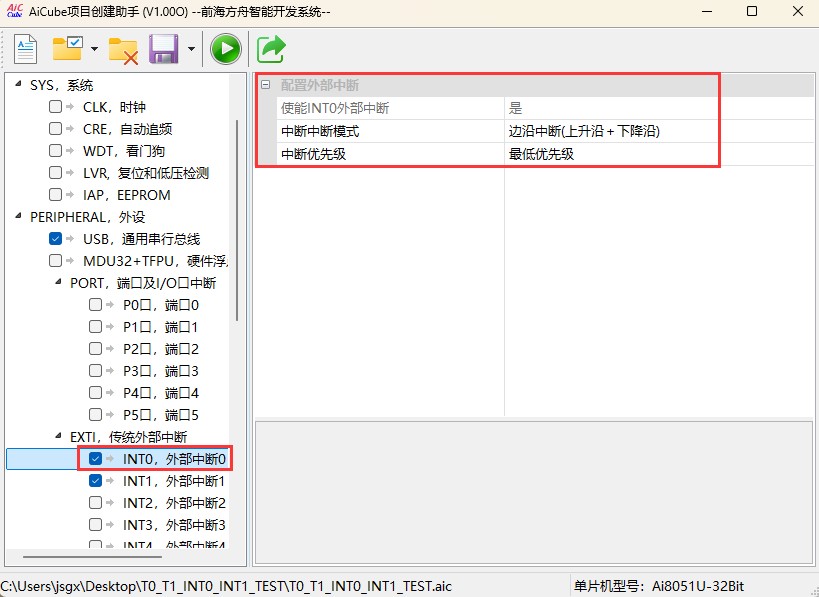Click the project file path in status bar

[226, 586]
